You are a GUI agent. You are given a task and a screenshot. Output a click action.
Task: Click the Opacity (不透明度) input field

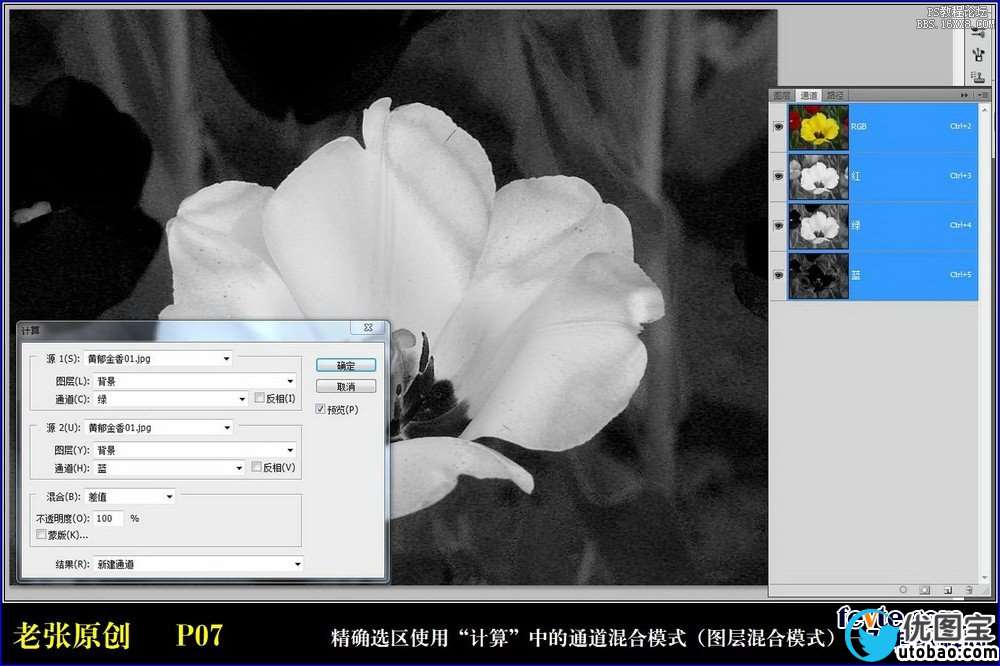109,518
